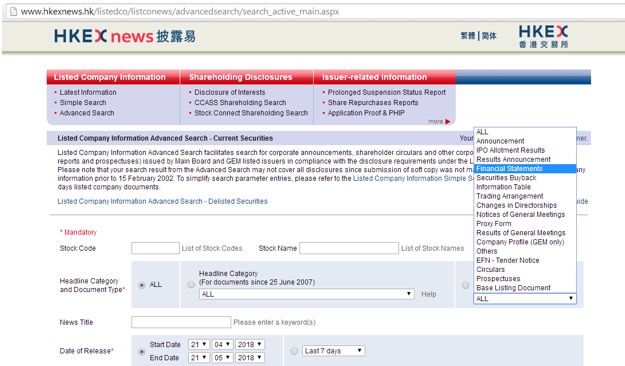The width and height of the screenshot is (625, 366).
Task: Open the Headline Category ALL dropdown
Action: pyautogui.click(x=306, y=294)
